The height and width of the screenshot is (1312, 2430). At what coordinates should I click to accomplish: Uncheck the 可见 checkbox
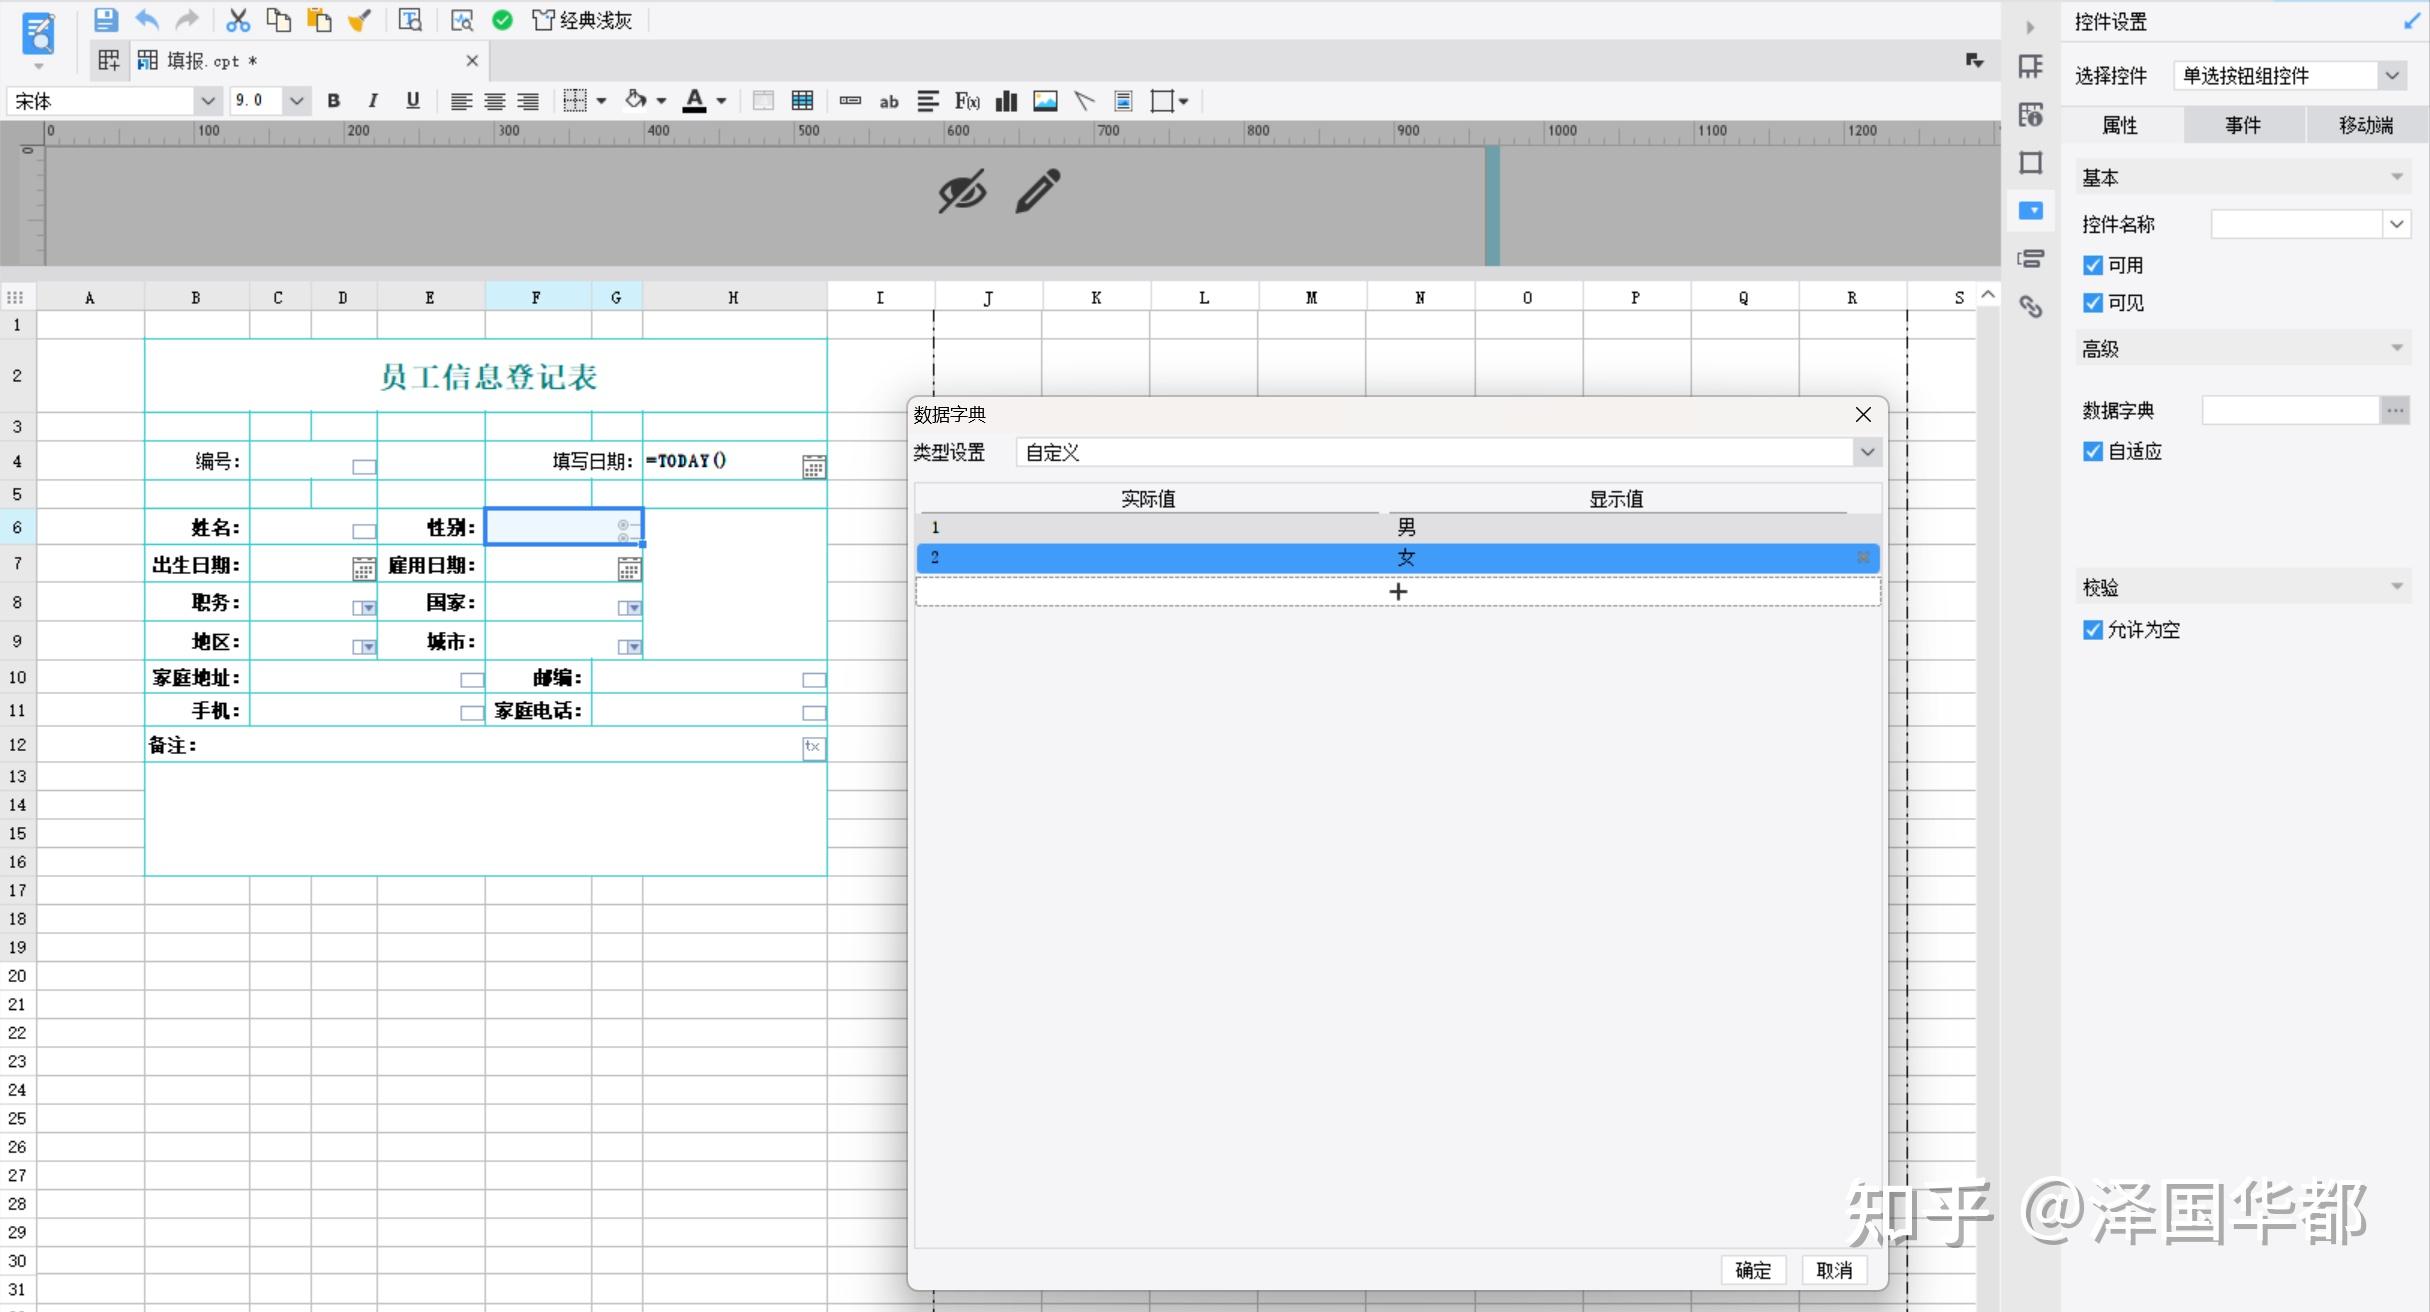[x=2092, y=303]
